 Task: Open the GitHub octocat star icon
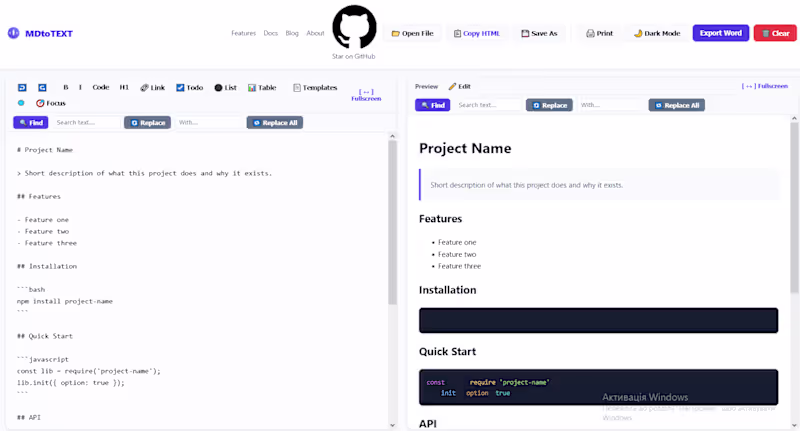click(354, 27)
